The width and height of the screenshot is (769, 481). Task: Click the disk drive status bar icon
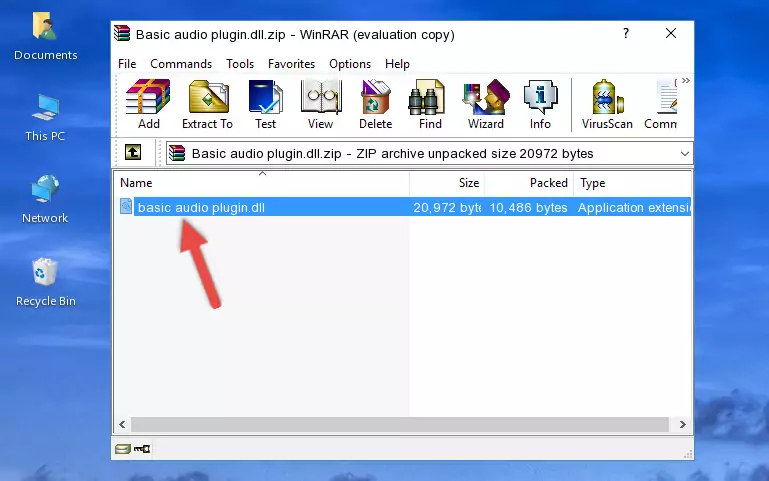pos(123,448)
